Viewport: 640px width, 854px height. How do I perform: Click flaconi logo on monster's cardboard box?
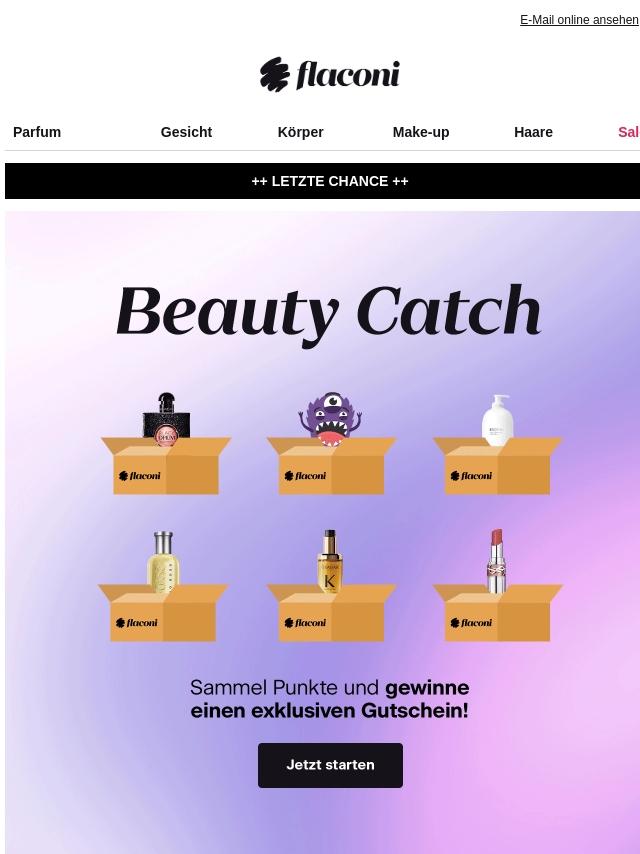pos(305,475)
